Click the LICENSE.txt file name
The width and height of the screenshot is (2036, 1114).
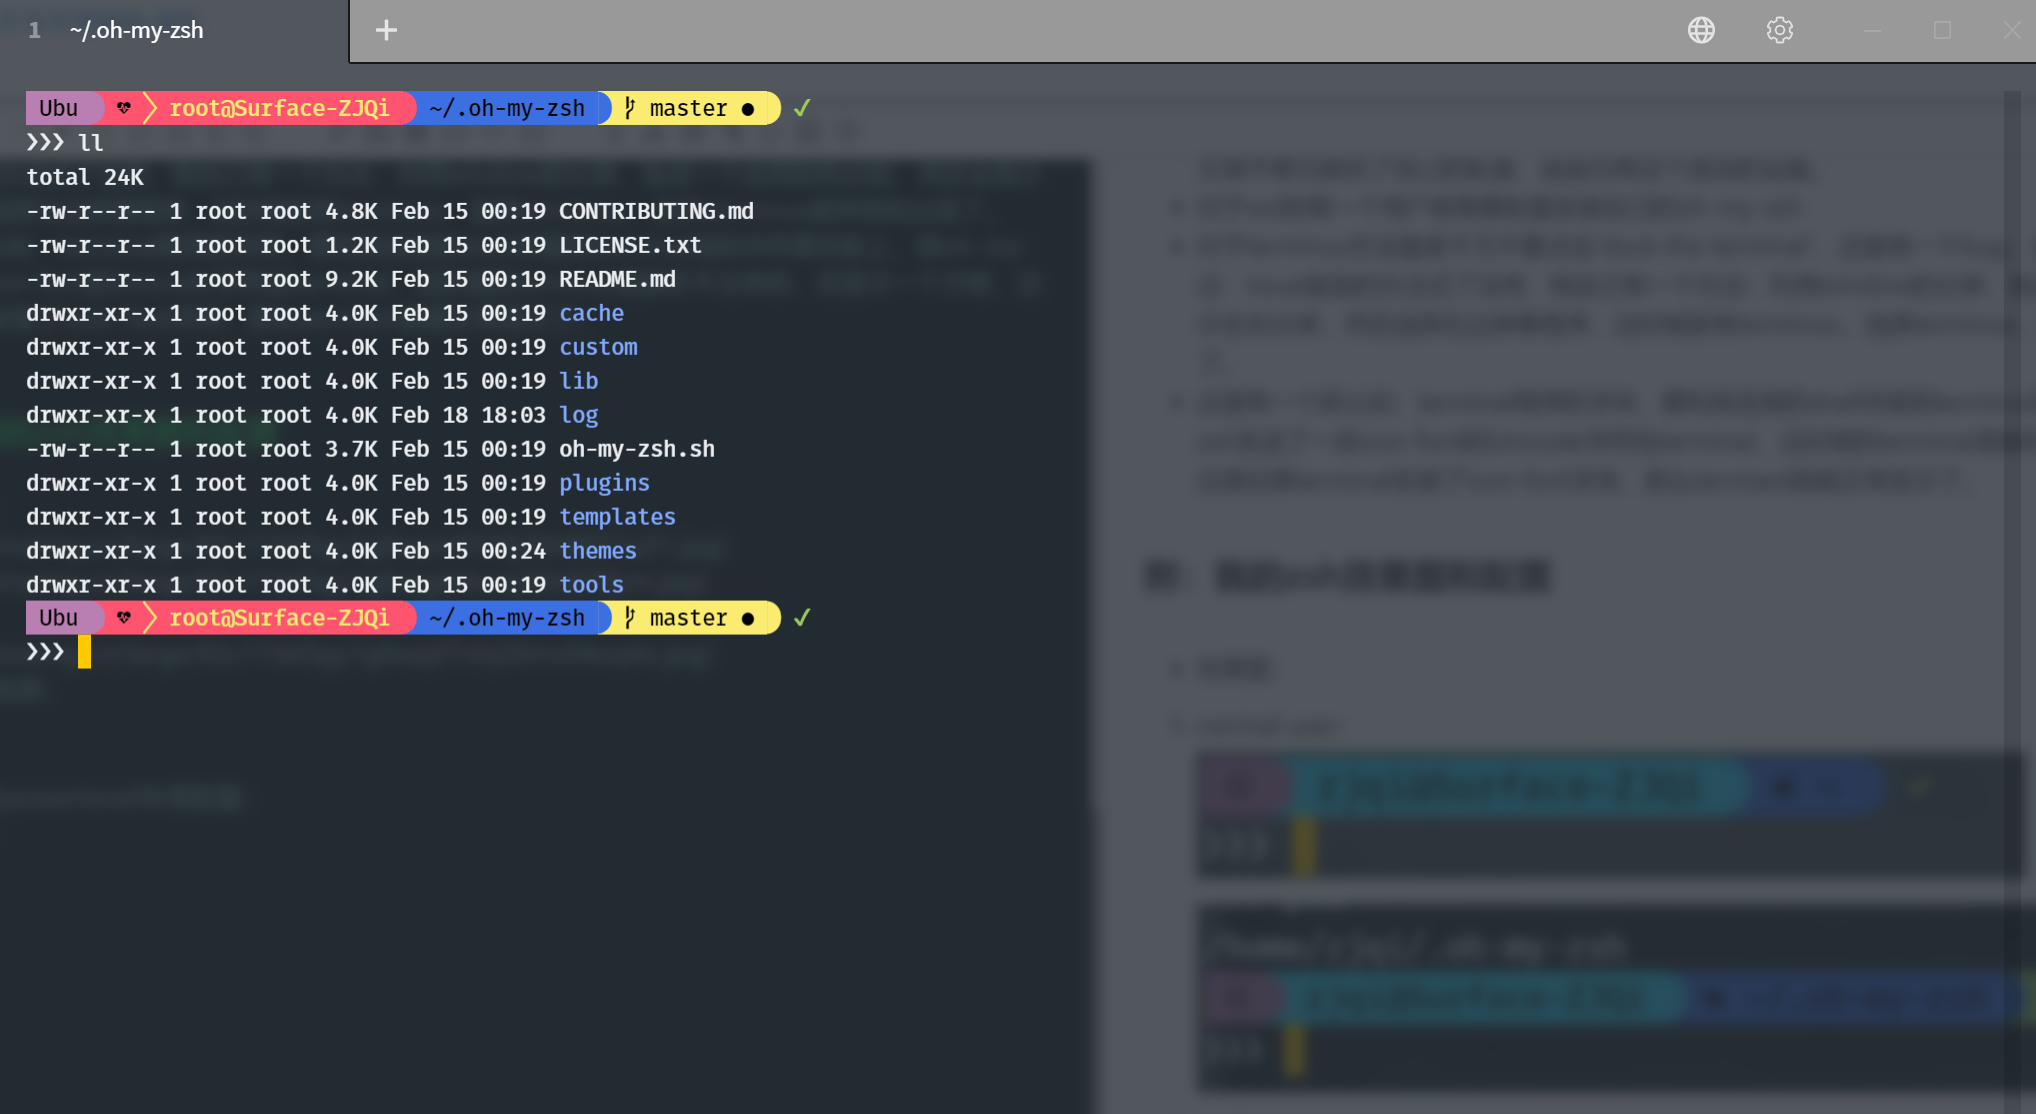pos(630,245)
